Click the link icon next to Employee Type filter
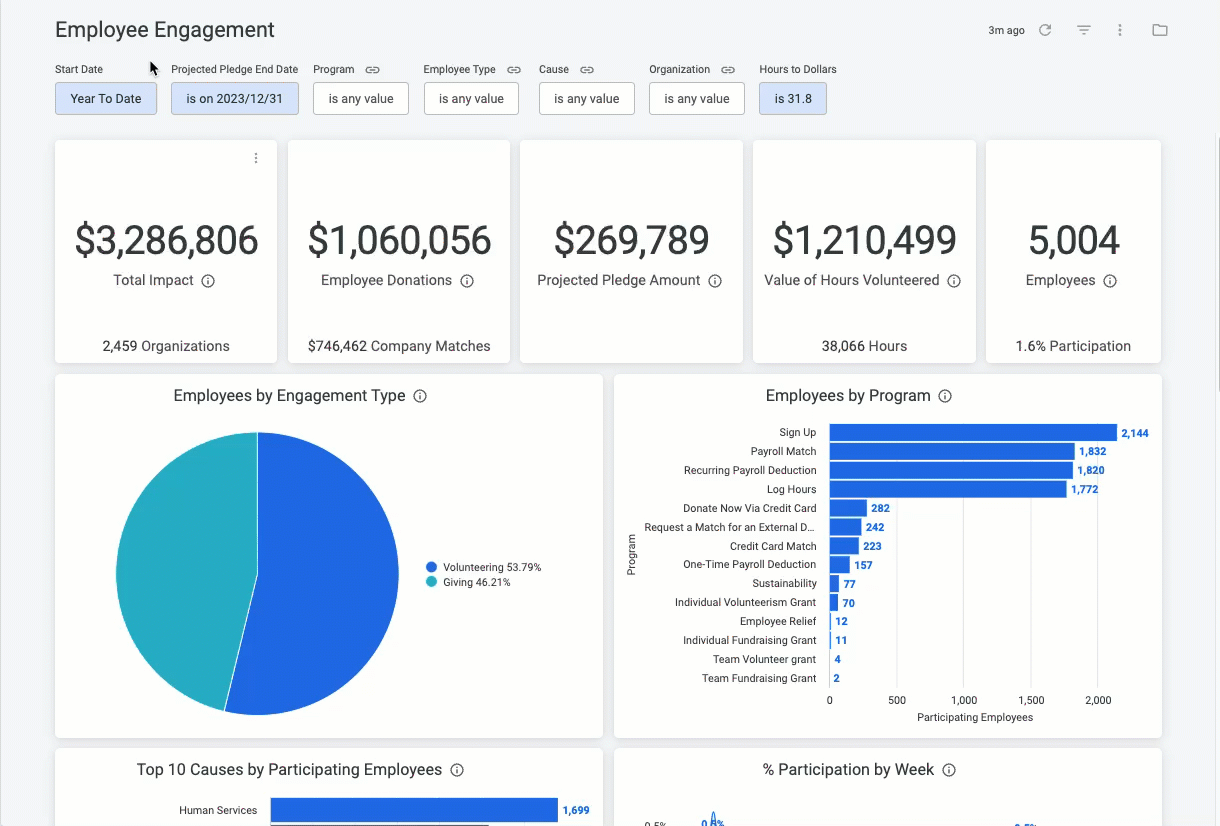 point(514,70)
